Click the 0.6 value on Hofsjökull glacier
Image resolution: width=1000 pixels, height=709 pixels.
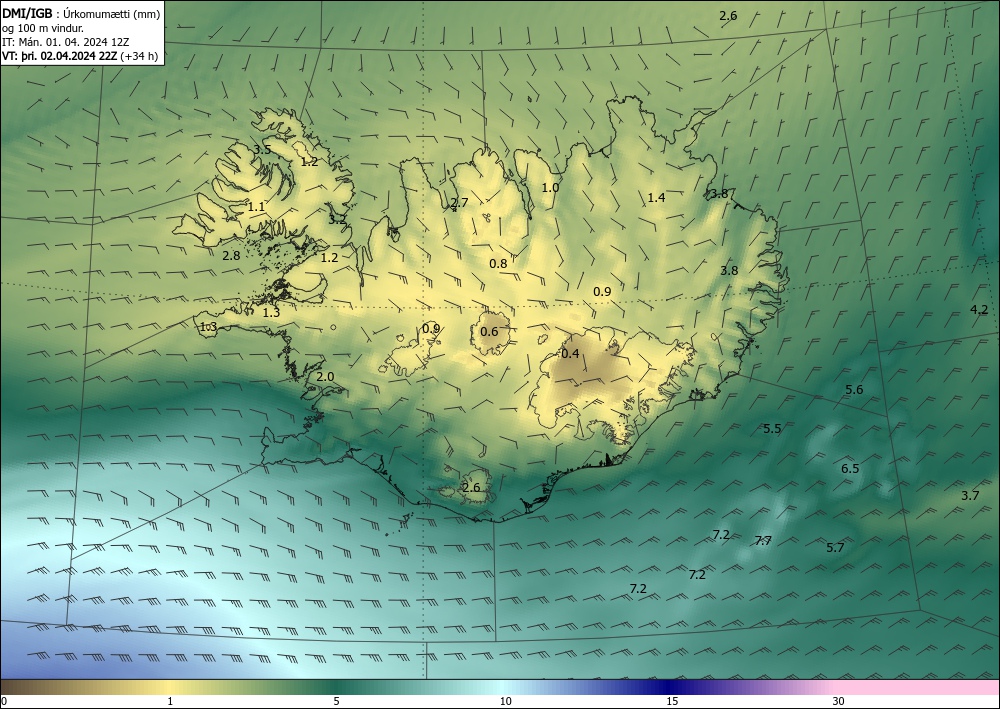[x=489, y=332]
